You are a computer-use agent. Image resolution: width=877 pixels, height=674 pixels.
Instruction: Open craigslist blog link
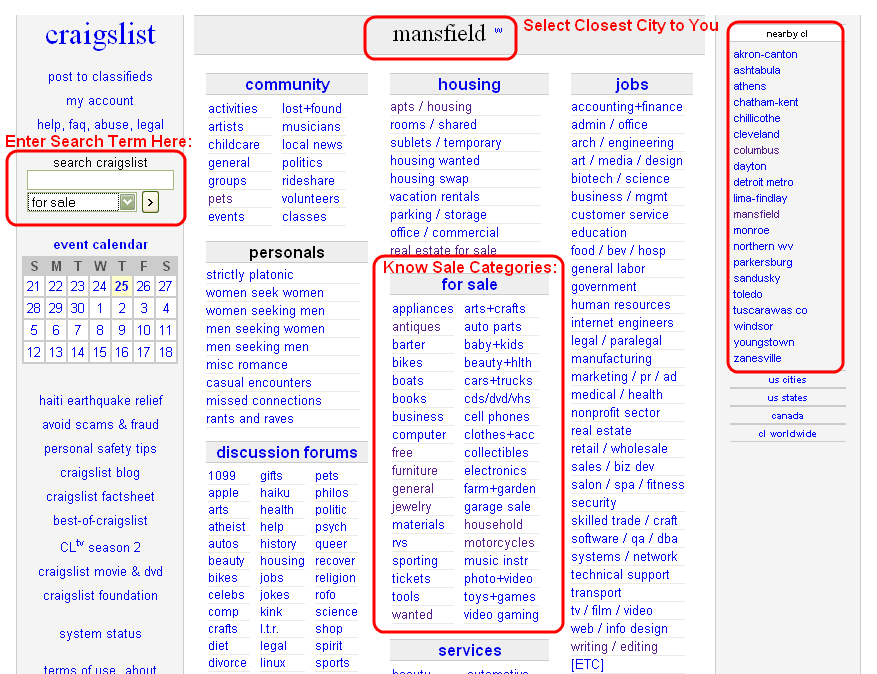click(x=100, y=473)
